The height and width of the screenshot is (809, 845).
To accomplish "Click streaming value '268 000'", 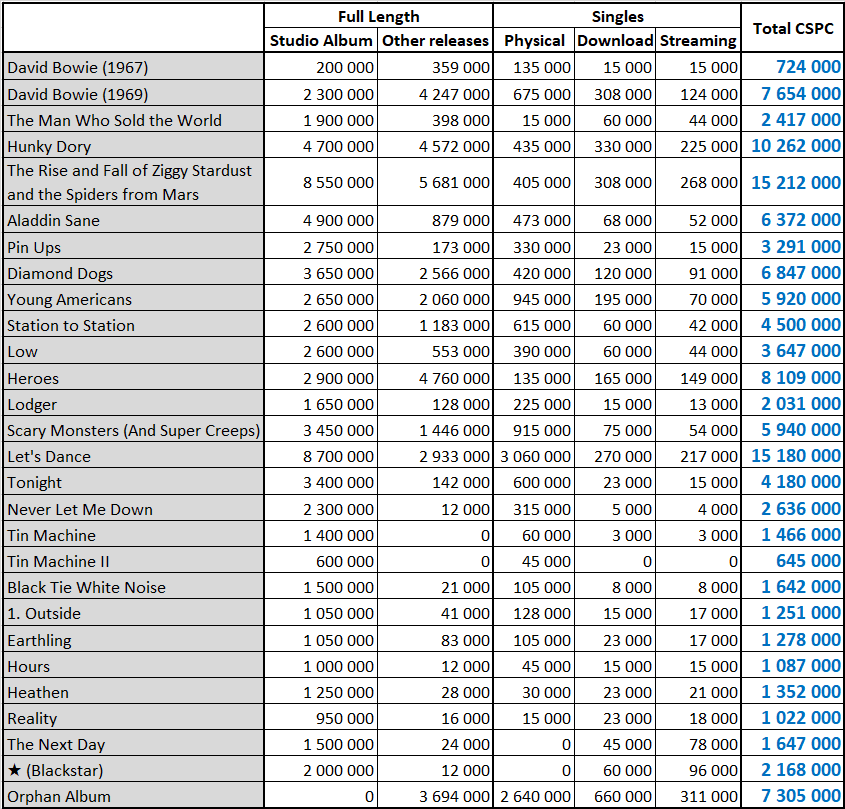I will point(709,183).
